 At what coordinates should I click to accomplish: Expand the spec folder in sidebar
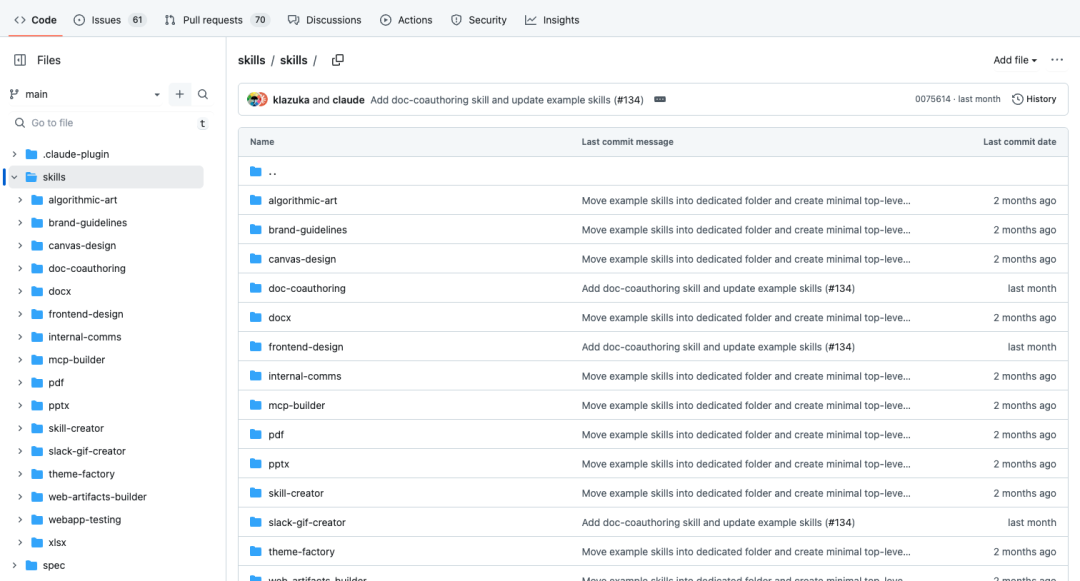pos(14,565)
